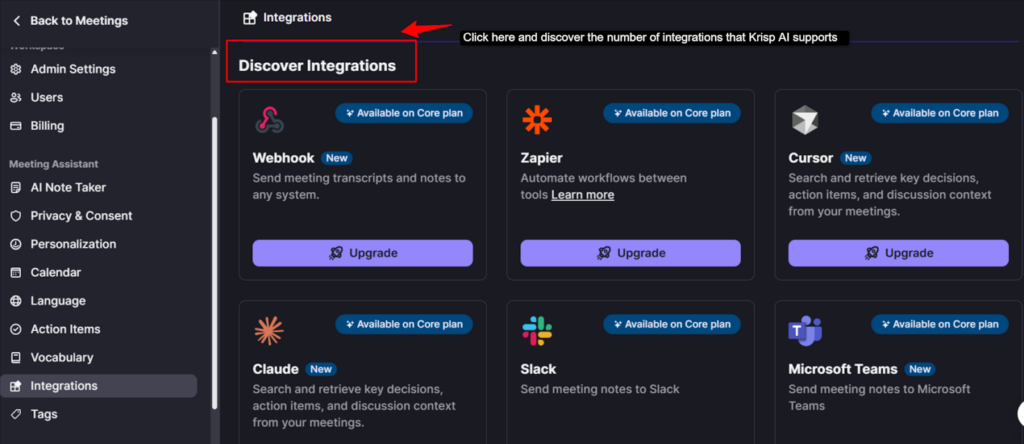Click the Webhook integration logo icon

pos(269,121)
